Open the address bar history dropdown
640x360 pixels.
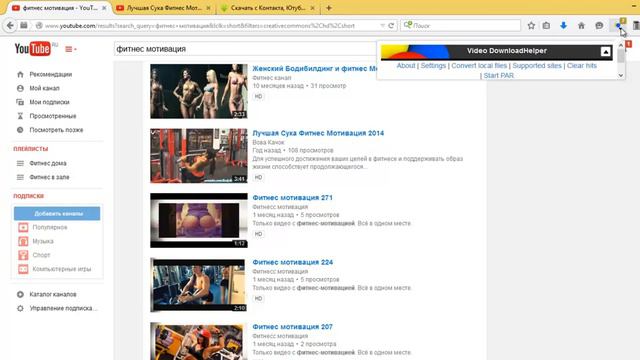click(382, 25)
